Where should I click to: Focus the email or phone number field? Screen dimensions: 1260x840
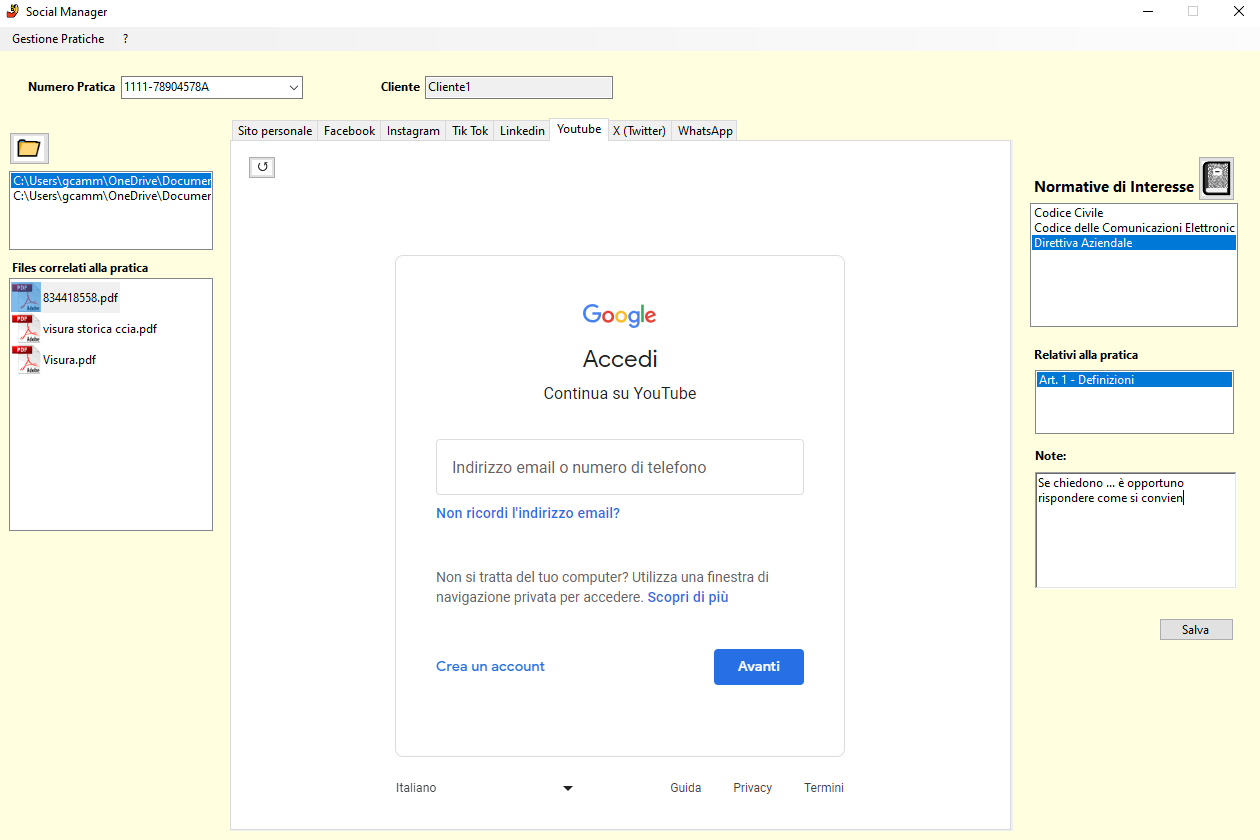(620, 467)
